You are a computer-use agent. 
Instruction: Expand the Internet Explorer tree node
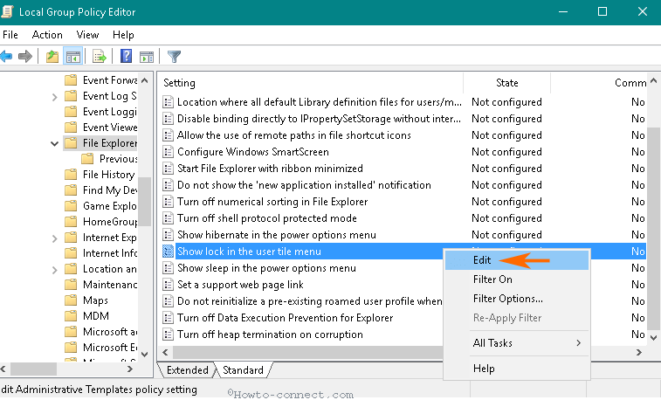pos(54,238)
